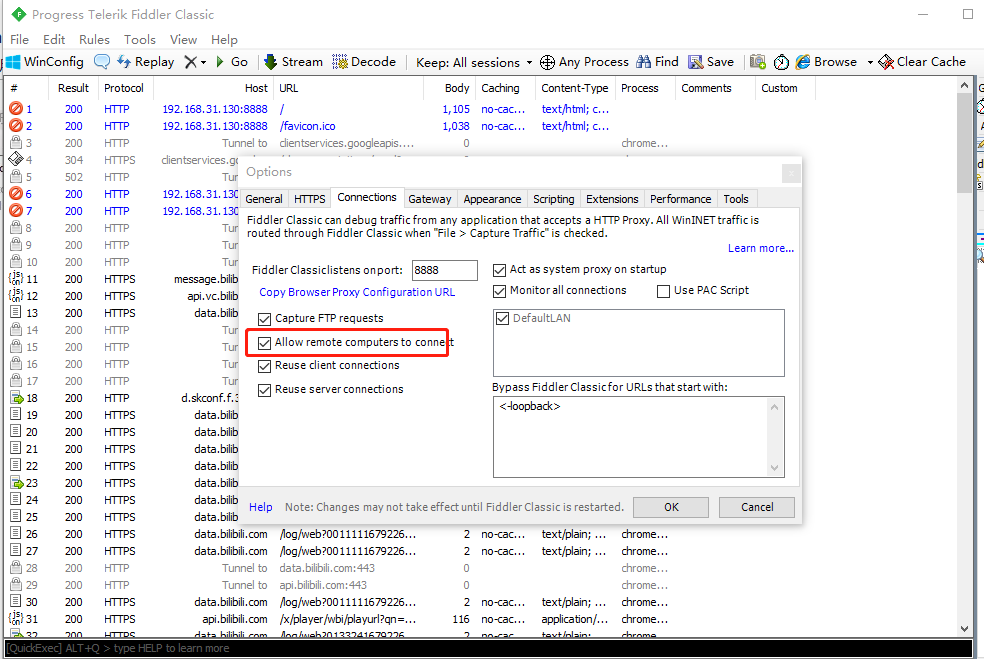Screen dimensions: 984x659
Task: Save sessions using the Save toolbar icon
Action: click(x=711, y=62)
